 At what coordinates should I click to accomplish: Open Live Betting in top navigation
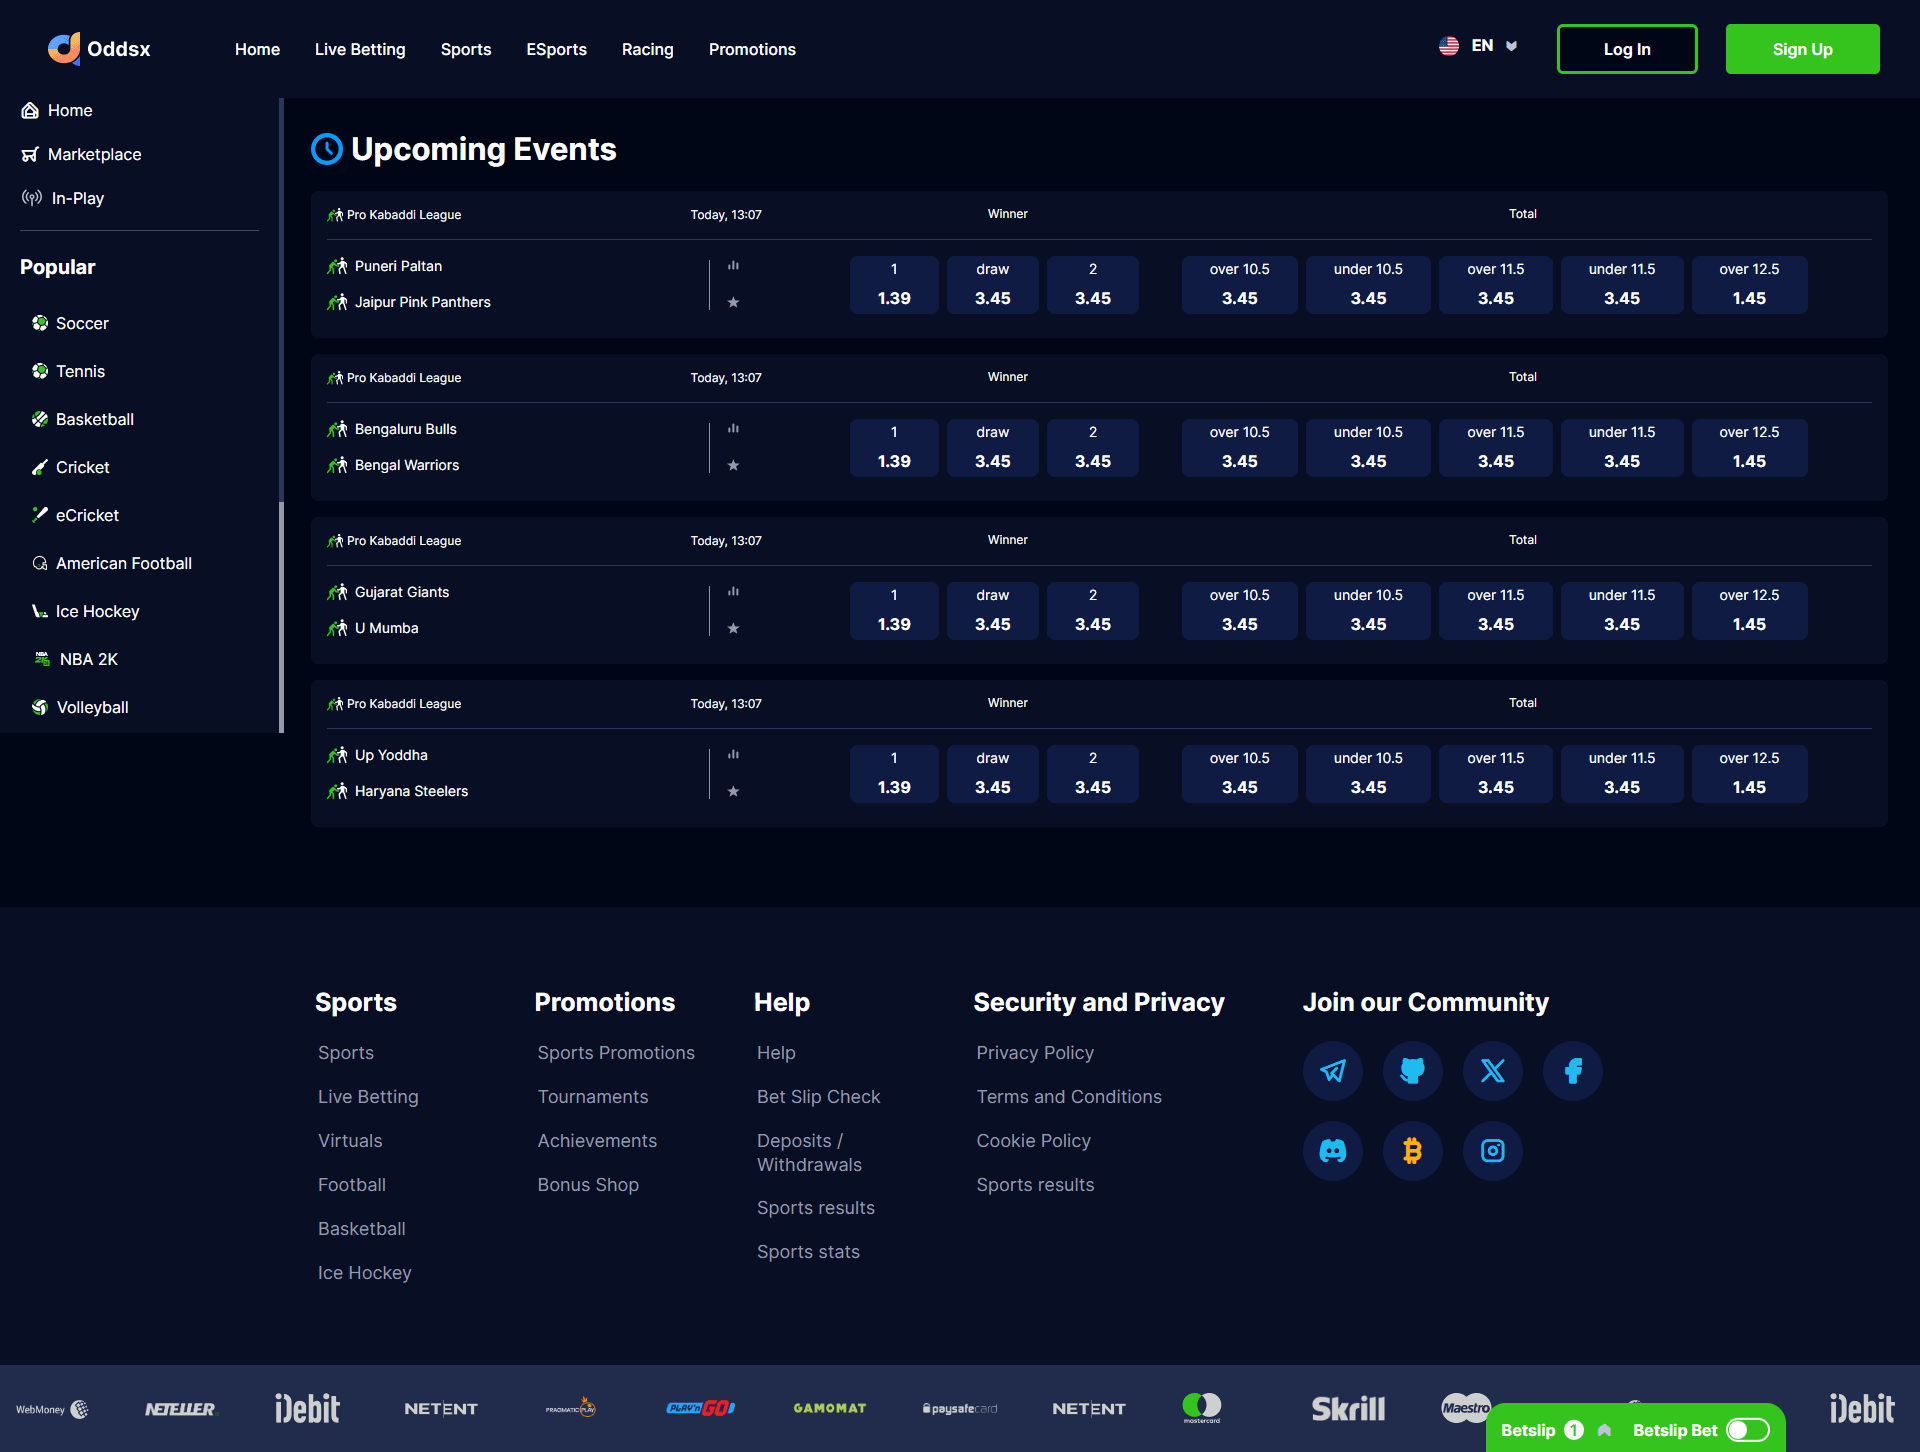tap(360, 49)
